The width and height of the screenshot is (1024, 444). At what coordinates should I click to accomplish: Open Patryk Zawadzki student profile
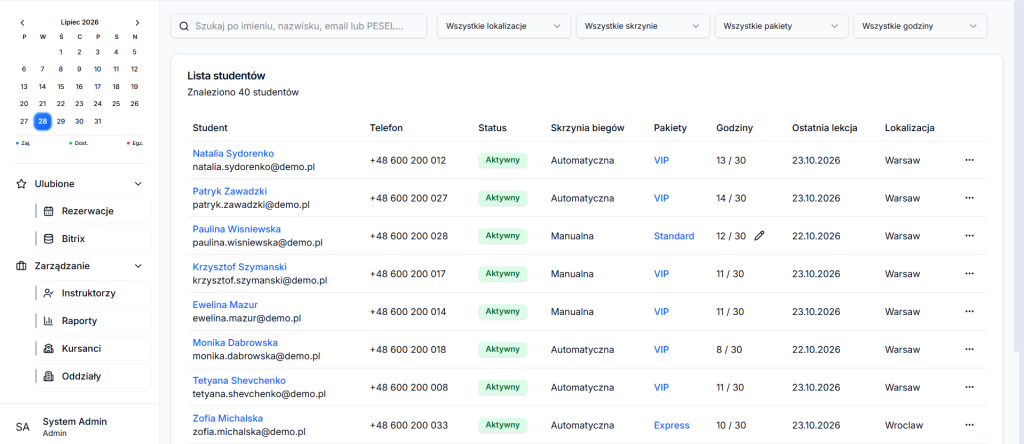click(229, 191)
